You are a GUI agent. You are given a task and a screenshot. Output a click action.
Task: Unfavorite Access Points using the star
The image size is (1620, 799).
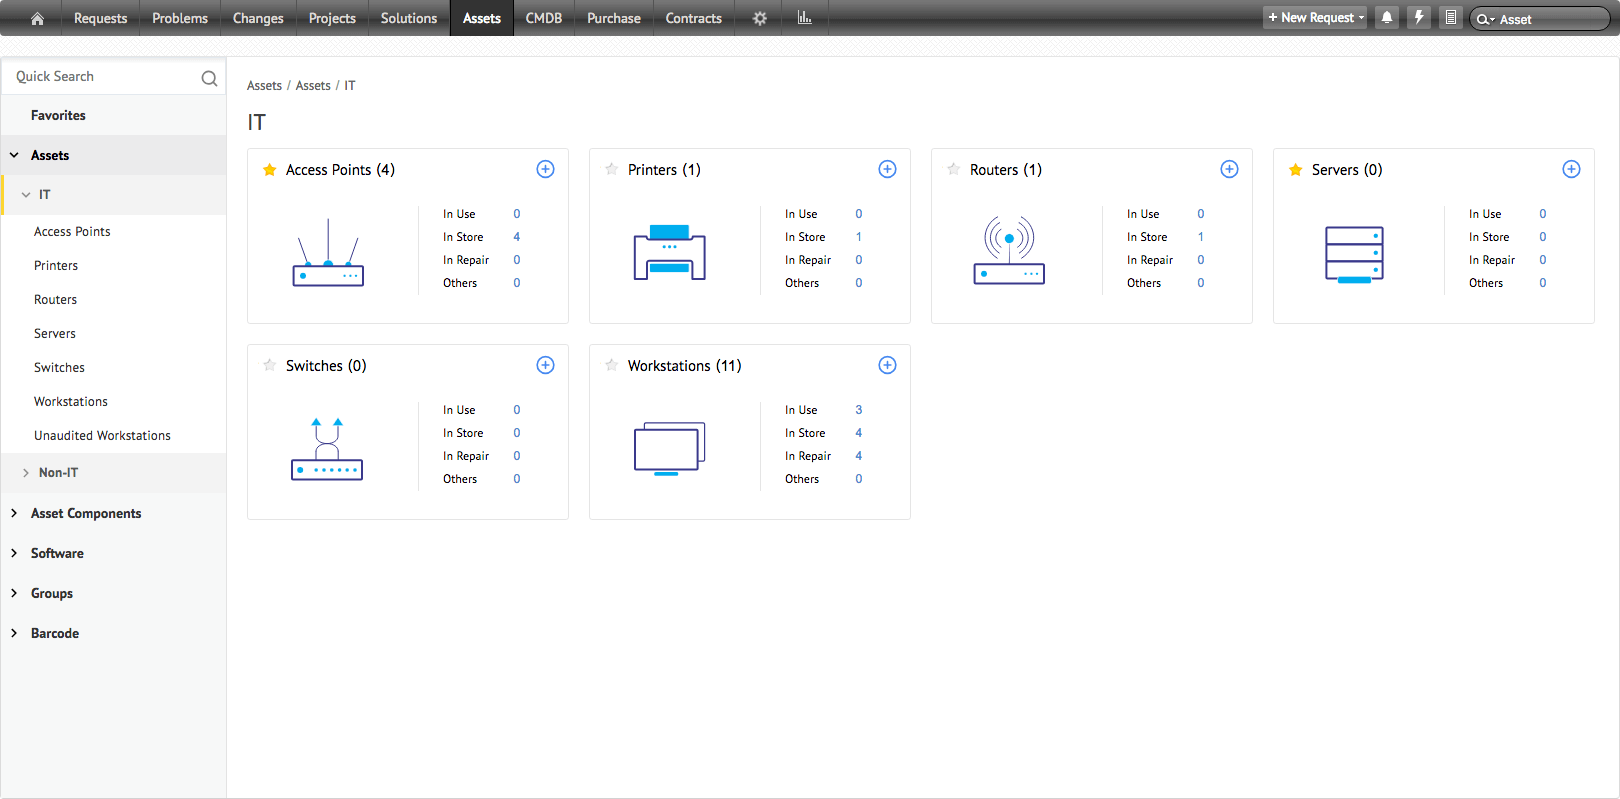(x=269, y=170)
